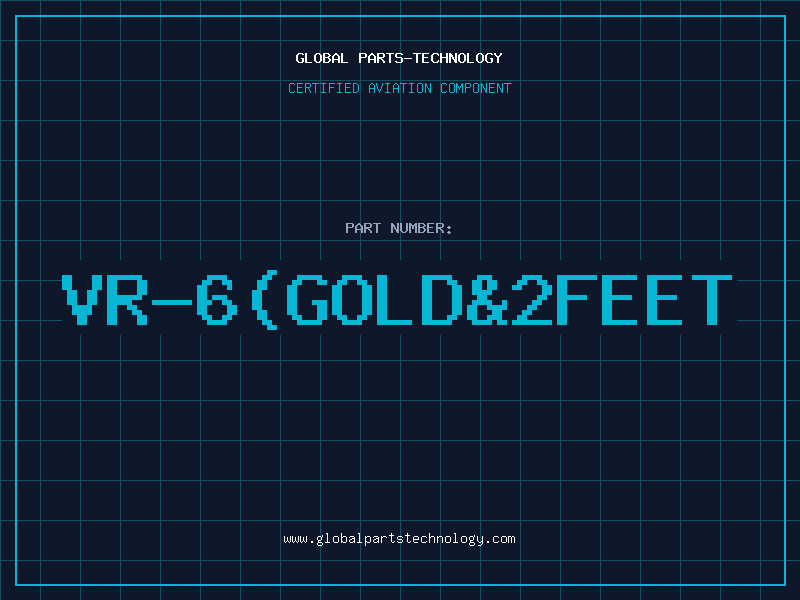Select the 'CERTIFIED AVIATION COMPONENT' subtitle
800x600 pixels.
(399, 88)
